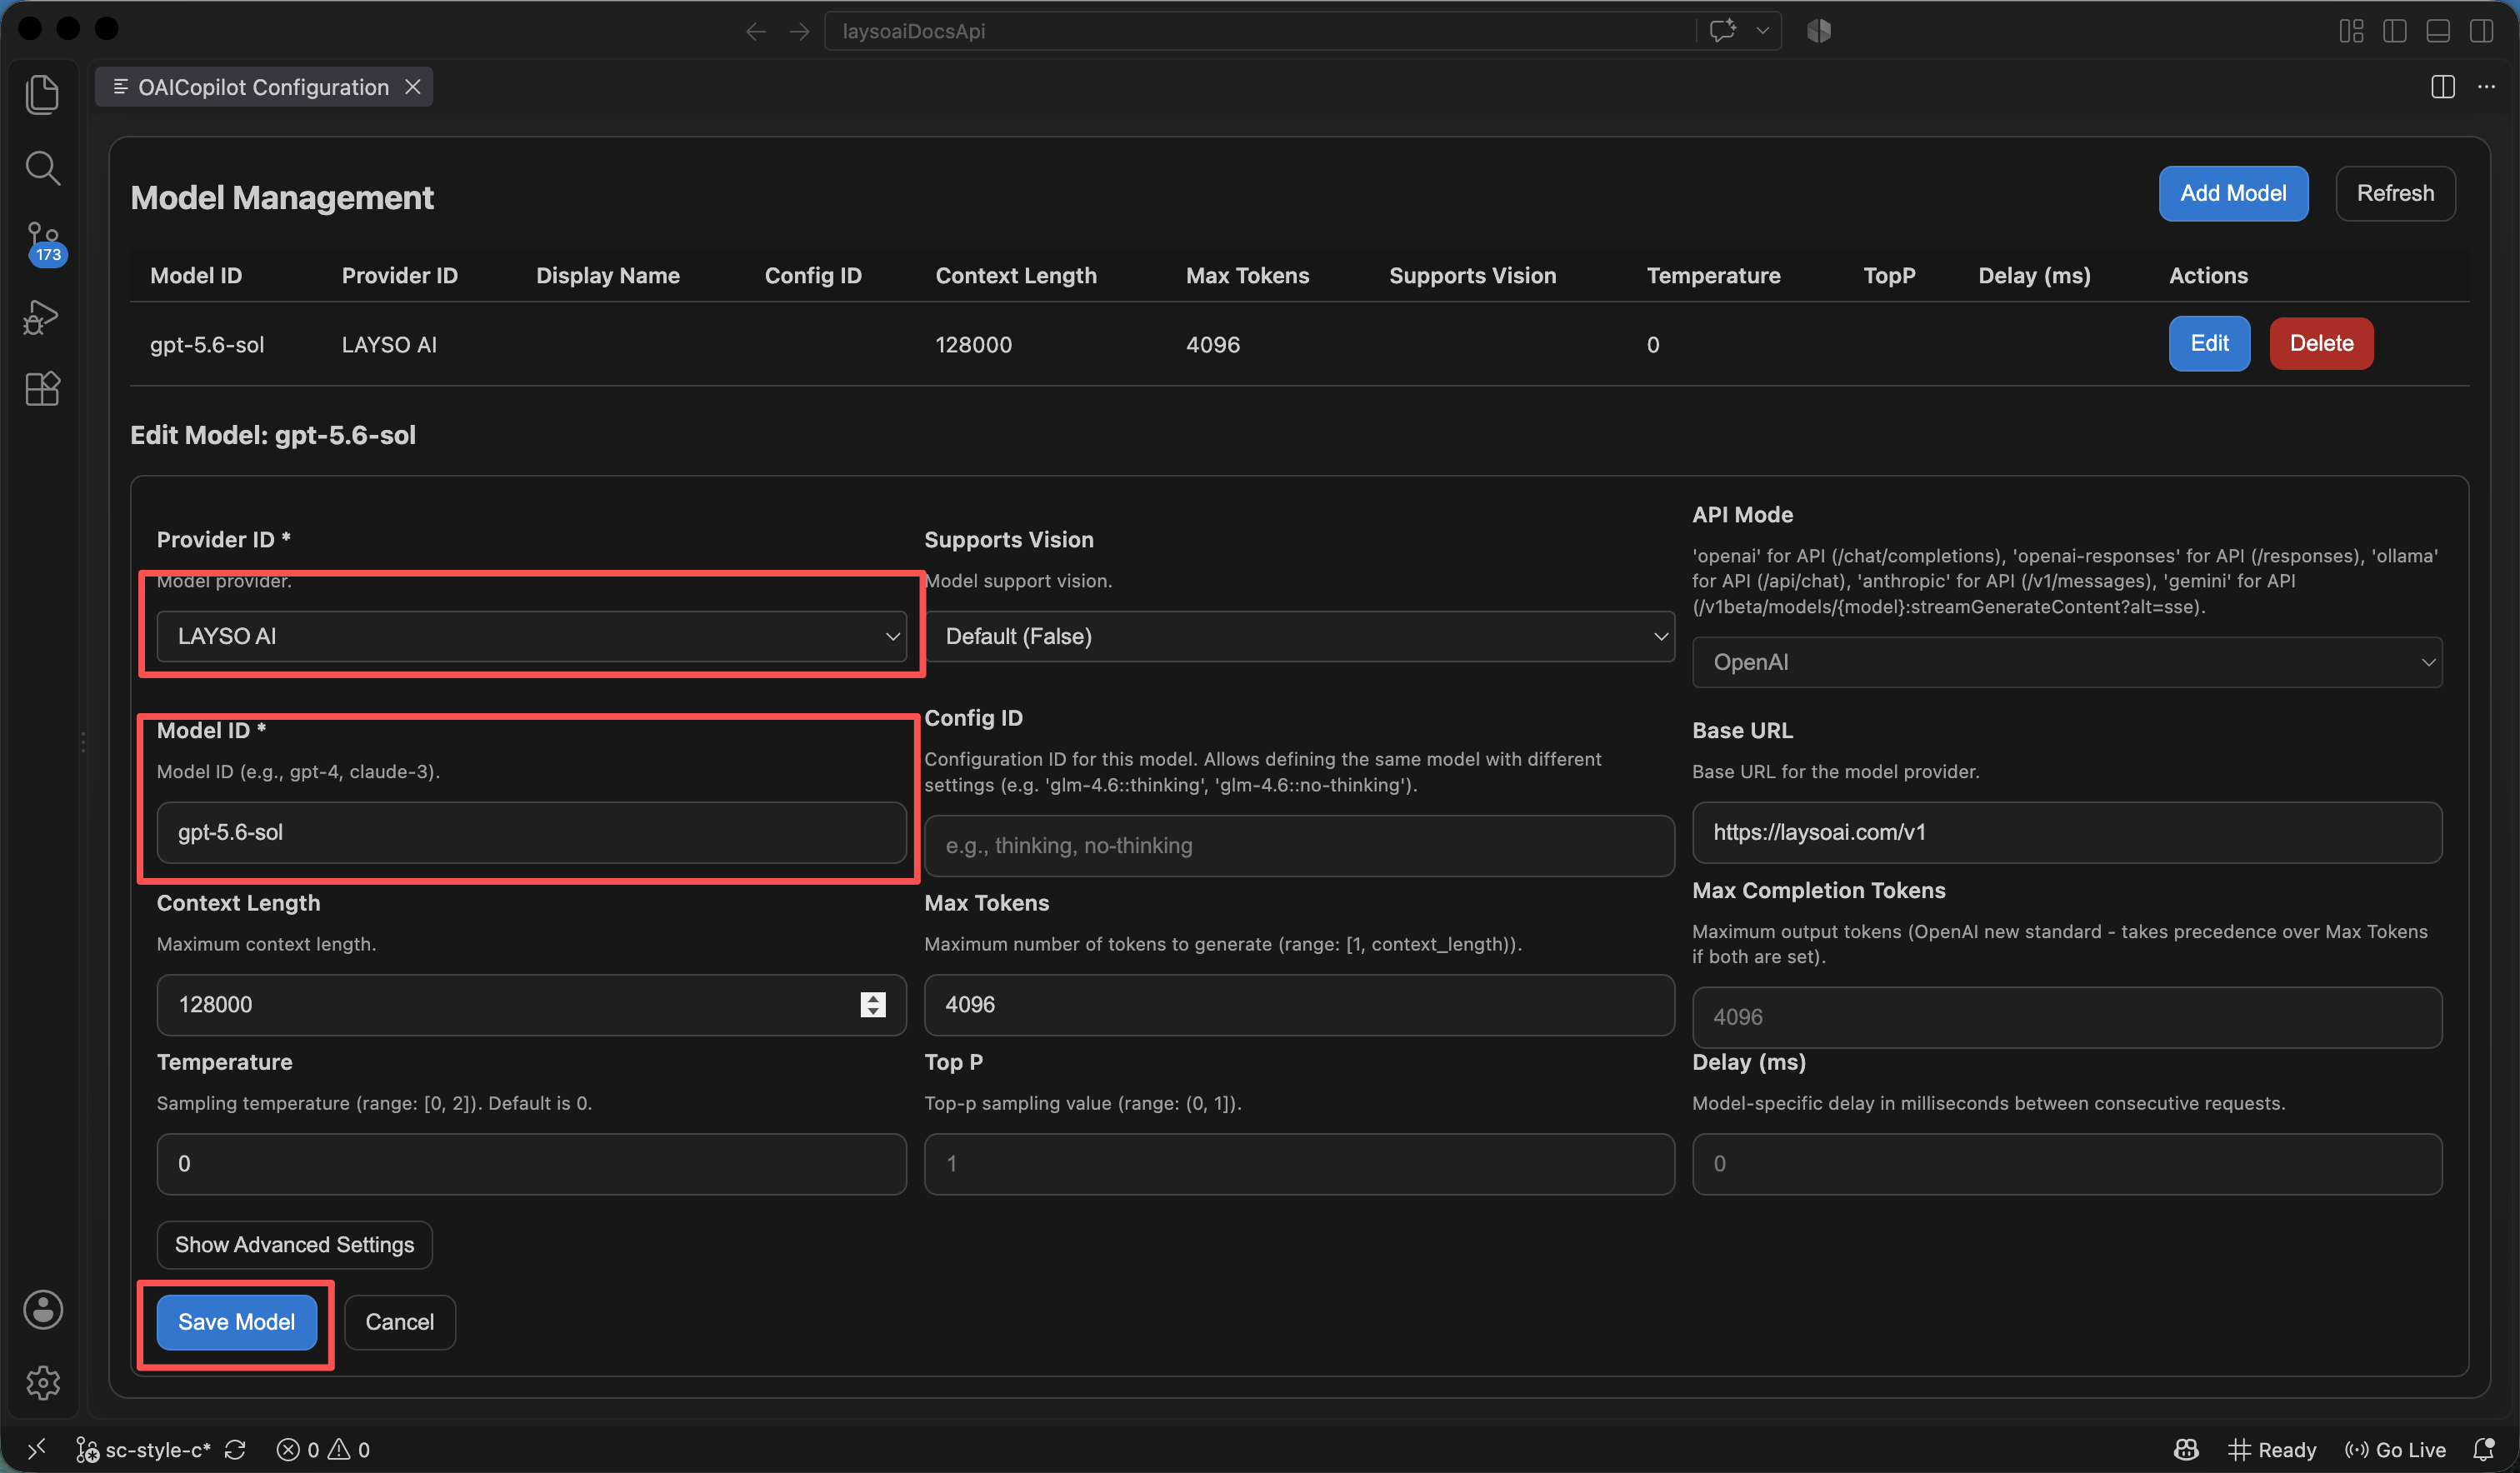Open the Explorer view in activity bar
Image resolution: width=2520 pixels, height=1473 pixels.
[42, 94]
